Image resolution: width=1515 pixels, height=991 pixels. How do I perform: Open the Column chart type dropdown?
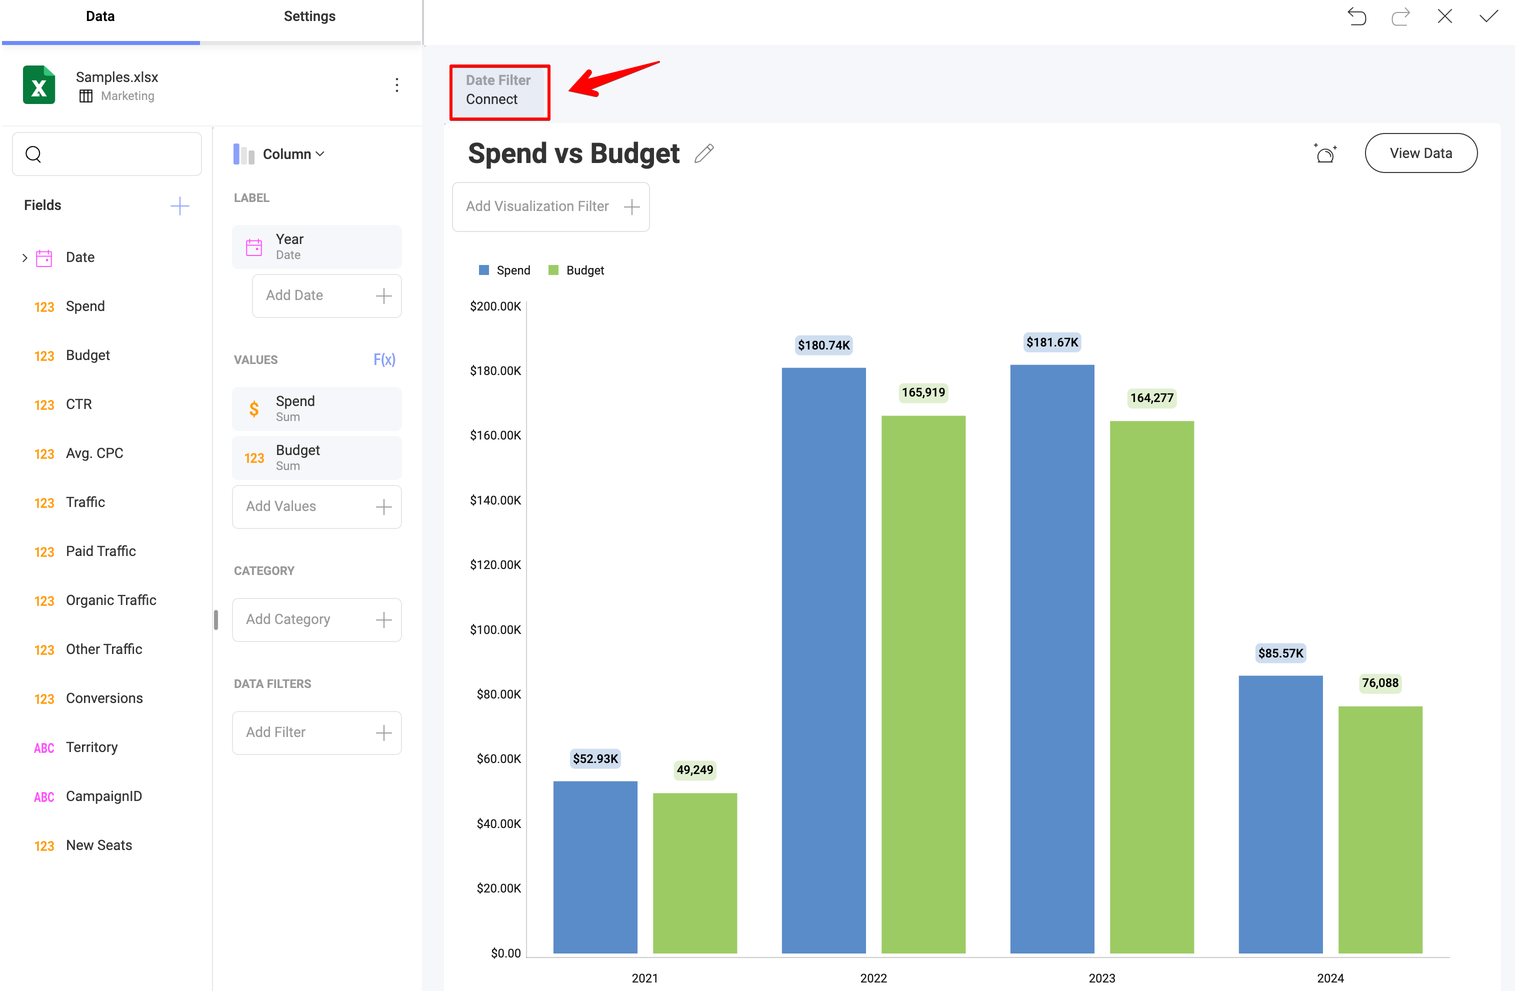(293, 154)
